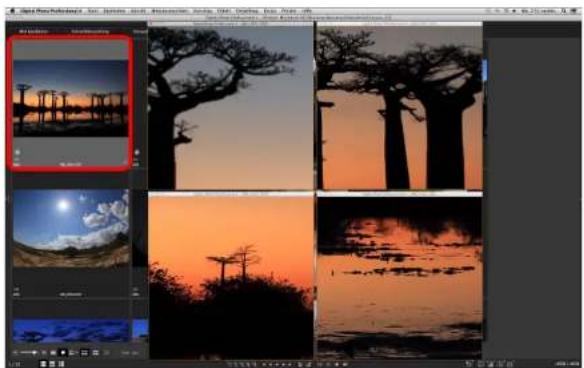Select the fisheye sun and clouds thumbnail
This screenshot has width=584, height=368.
click(71, 228)
